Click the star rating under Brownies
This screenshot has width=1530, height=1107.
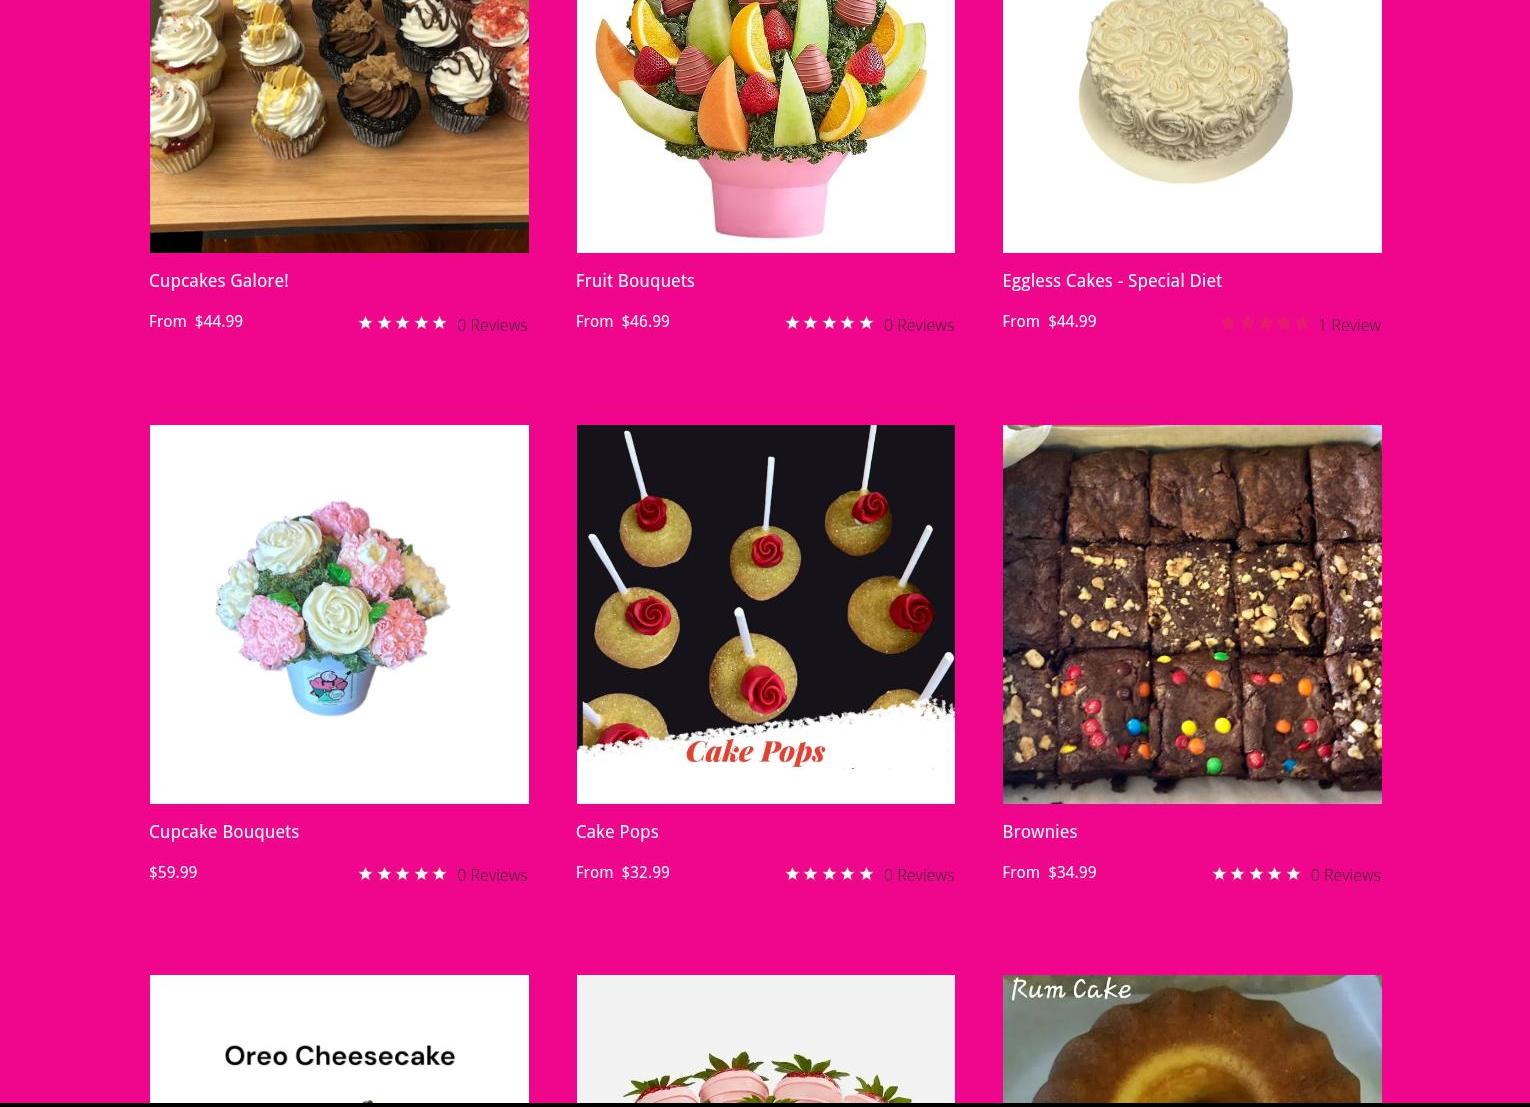click(x=1256, y=874)
